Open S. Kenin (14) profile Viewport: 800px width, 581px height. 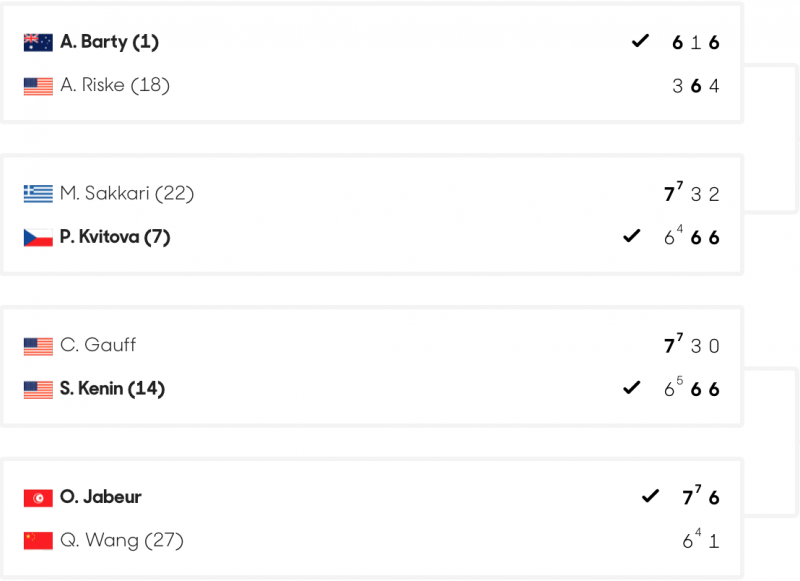pyautogui.click(x=112, y=389)
